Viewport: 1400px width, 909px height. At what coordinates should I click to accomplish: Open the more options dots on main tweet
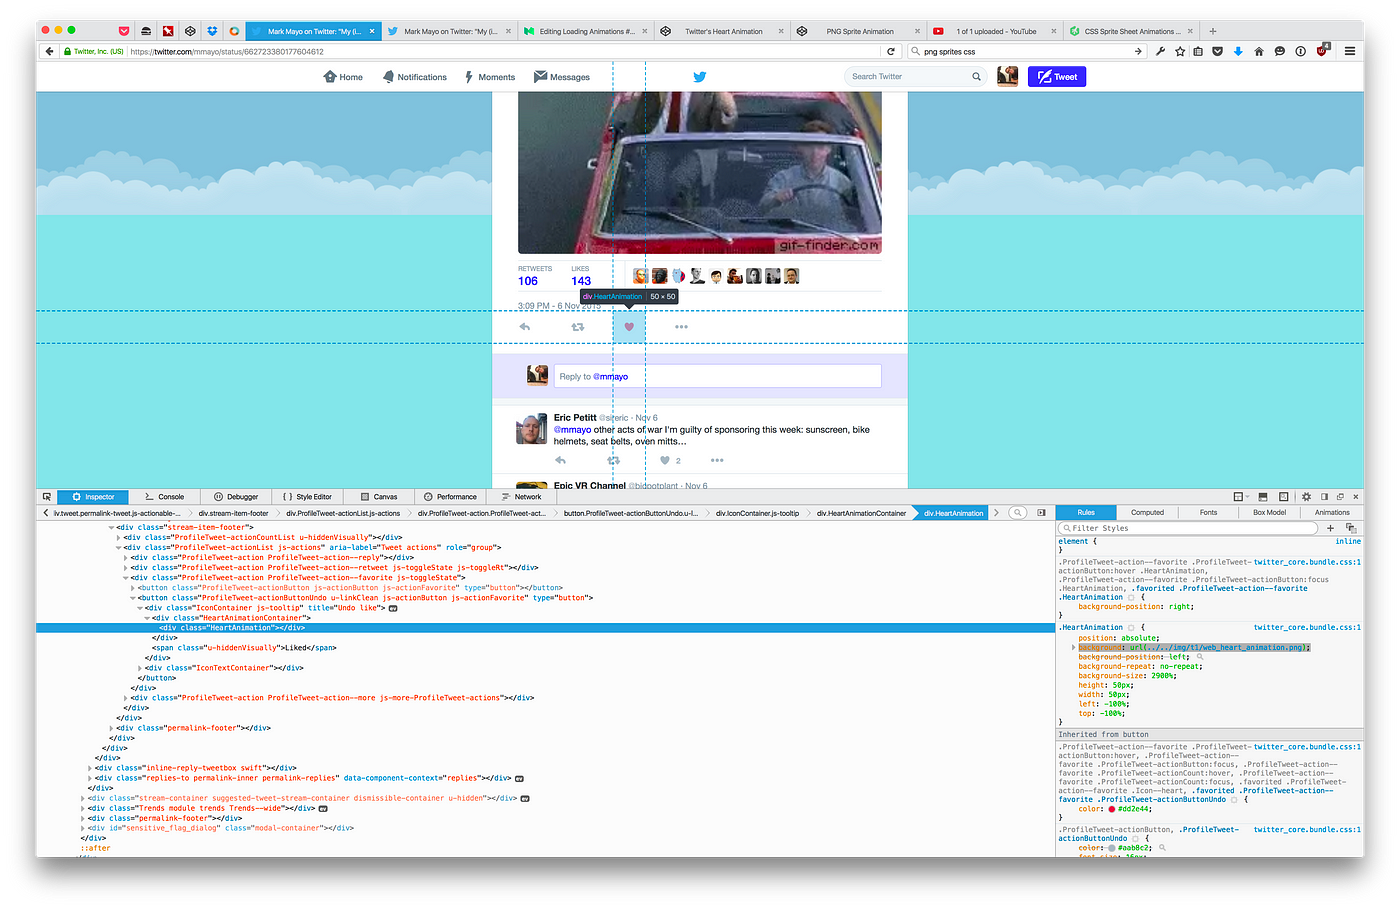coord(681,327)
